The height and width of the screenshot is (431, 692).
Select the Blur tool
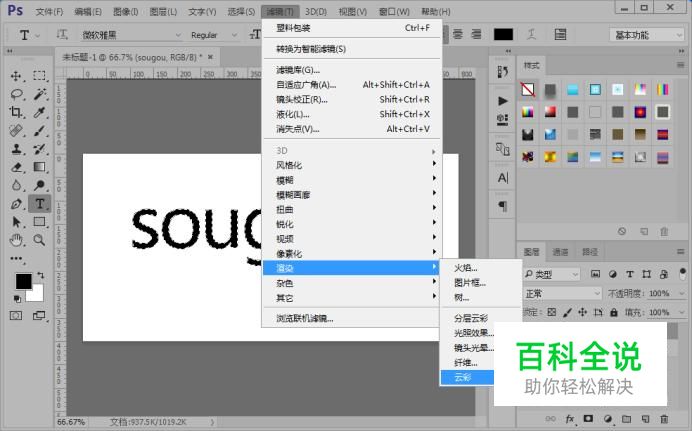(x=16, y=185)
